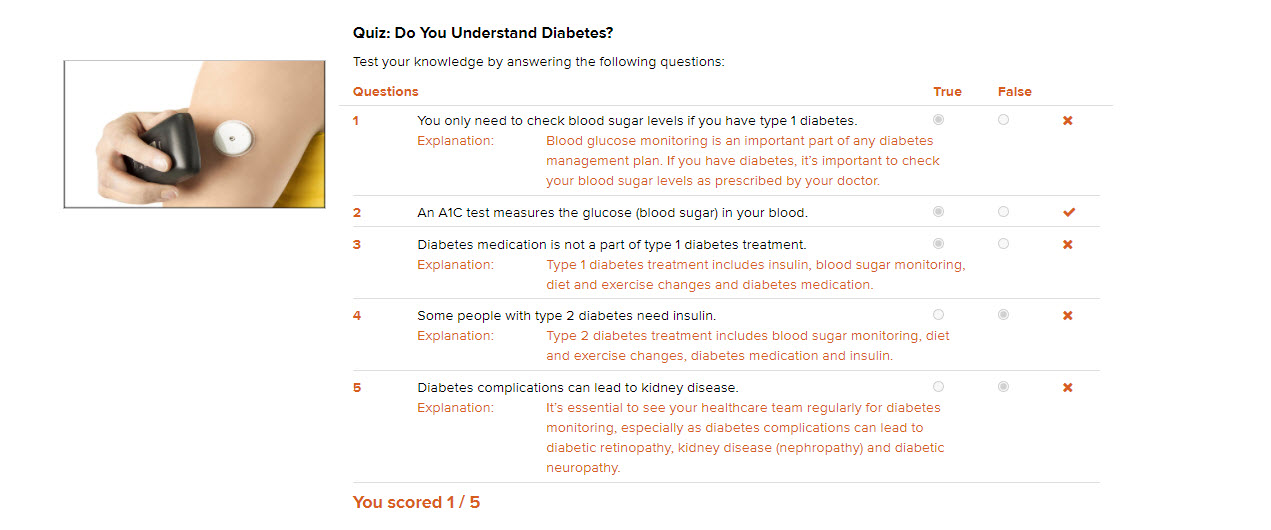
Task: Select False for question 3
Action: (1003, 244)
